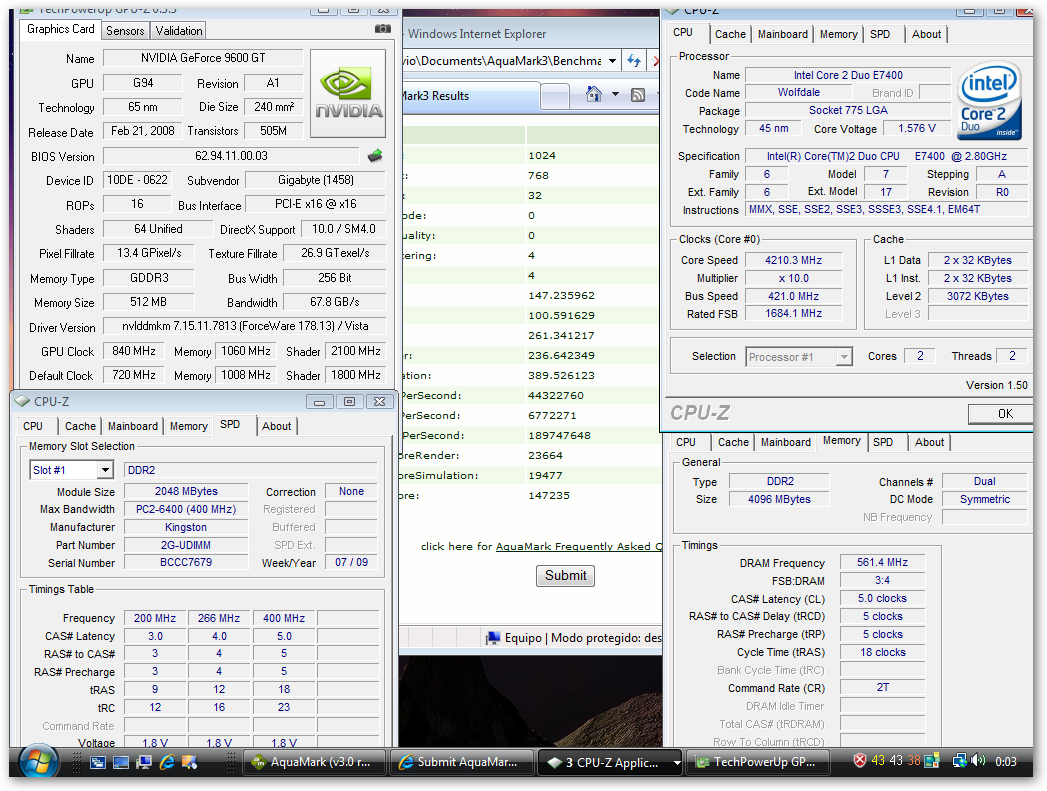Click the Part Number value 2G-UDIMM
This screenshot has width=1047, height=791.
click(x=186, y=545)
